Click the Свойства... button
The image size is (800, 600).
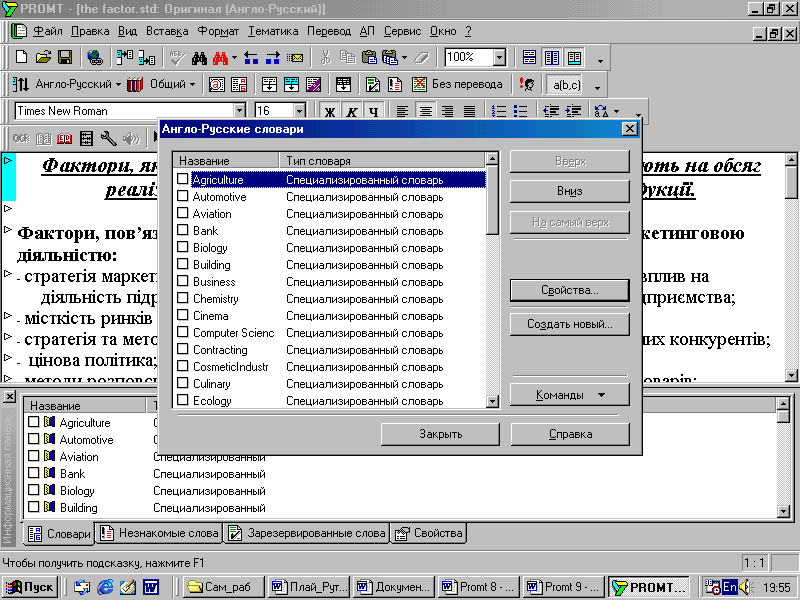pyautogui.click(x=569, y=290)
